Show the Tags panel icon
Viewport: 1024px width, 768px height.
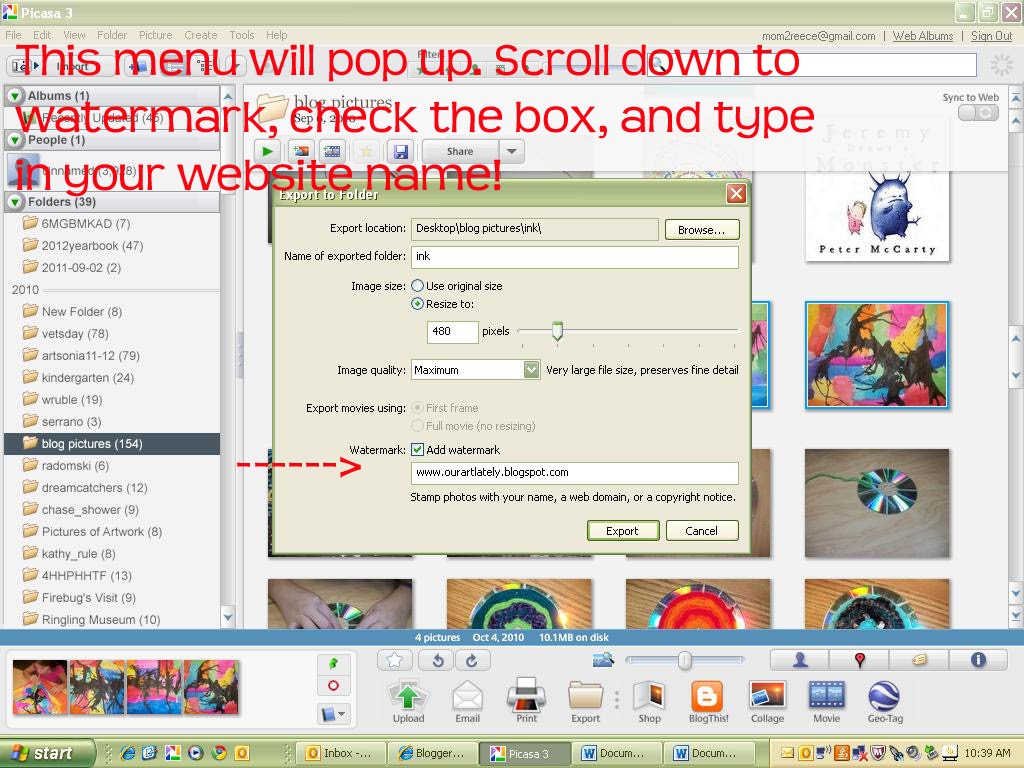coord(919,660)
